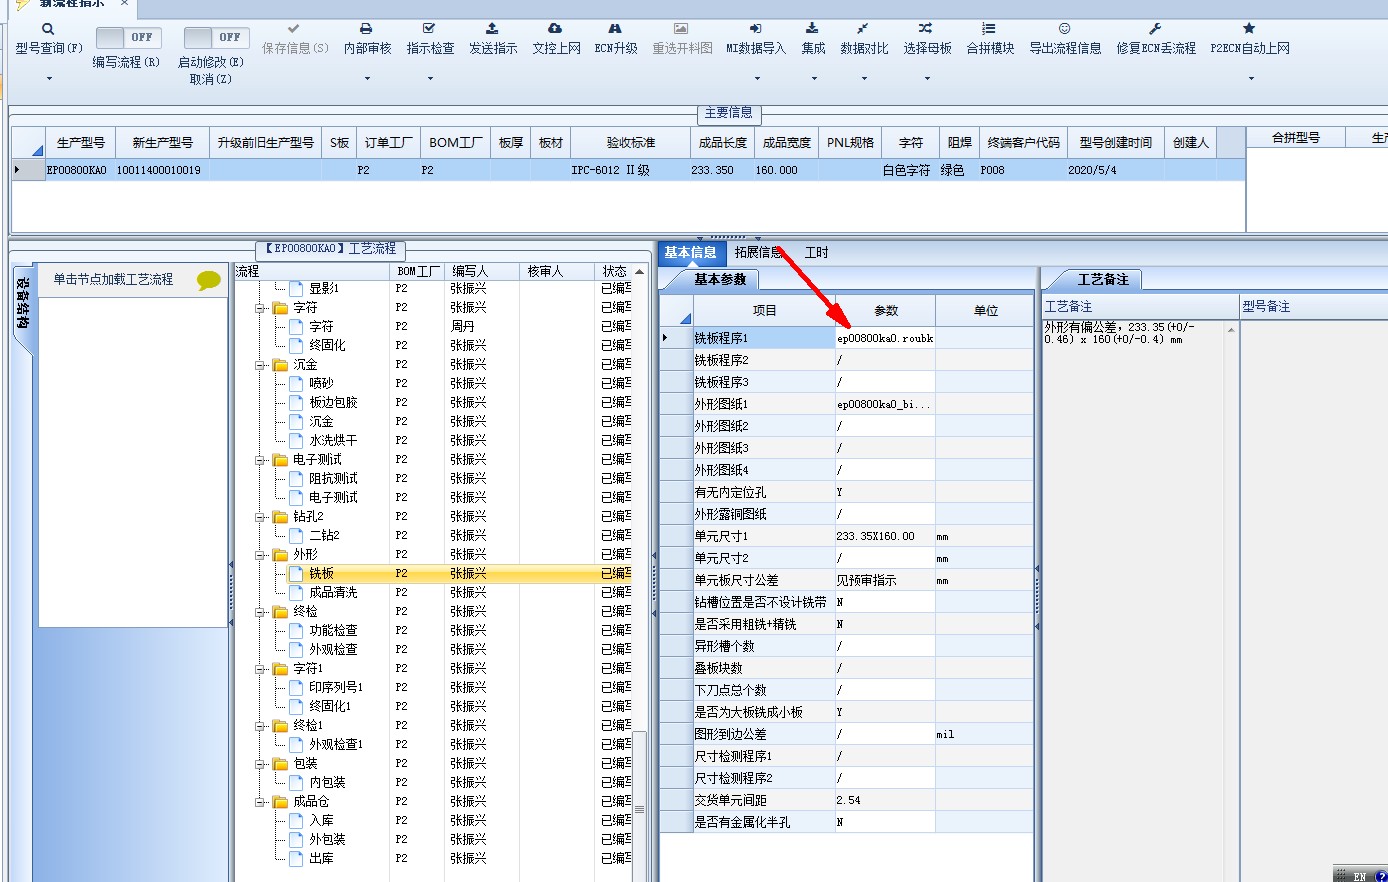Click the 功能检查 document icon
The width and height of the screenshot is (1388, 882).
pyautogui.click(x=296, y=631)
